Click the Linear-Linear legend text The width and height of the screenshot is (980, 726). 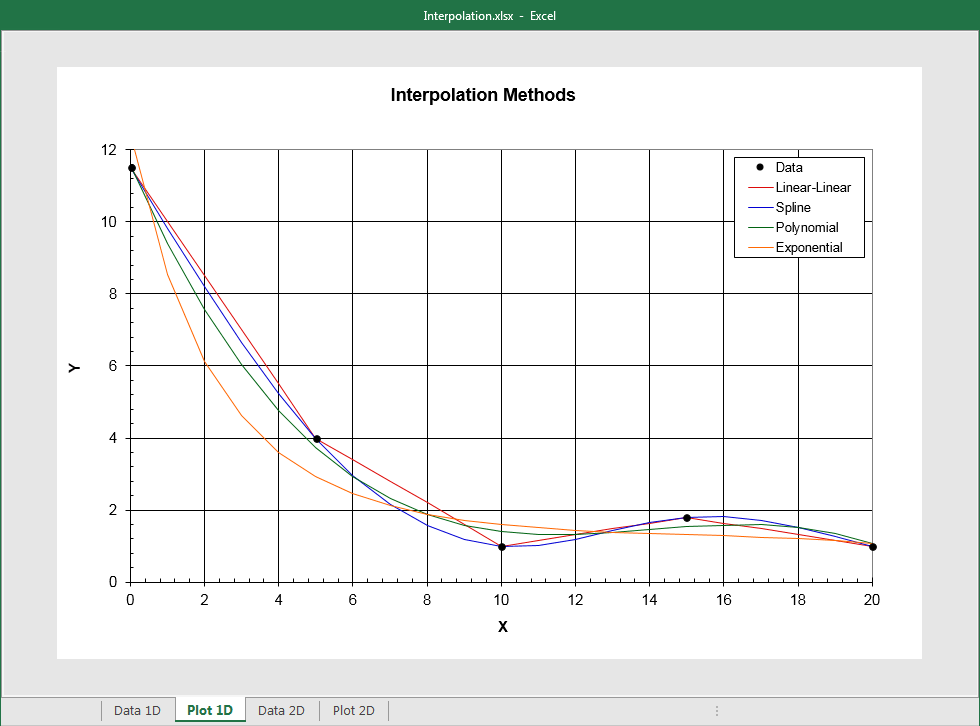[x=812, y=187]
